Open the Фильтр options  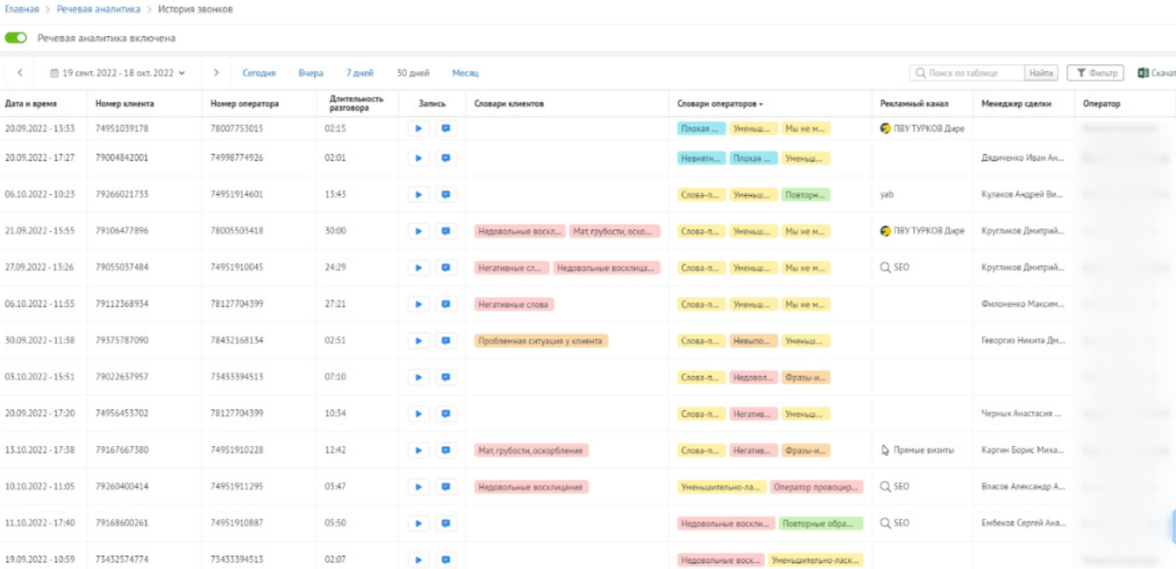(1095, 73)
